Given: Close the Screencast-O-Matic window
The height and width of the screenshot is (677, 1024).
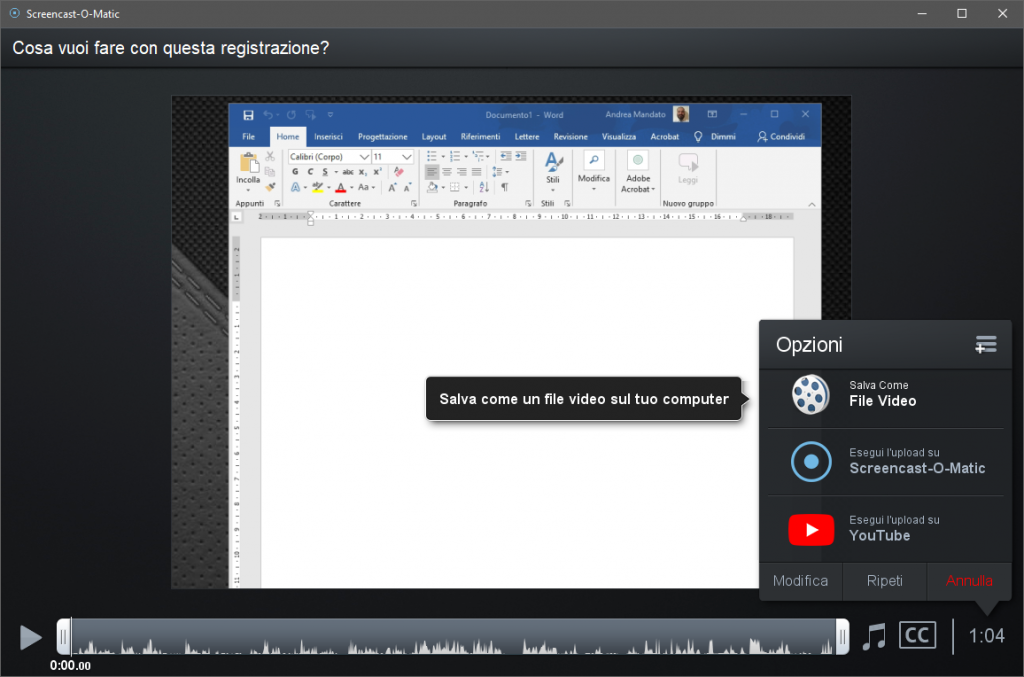Looking at the screenshot, I should [x=1002, y=14].
